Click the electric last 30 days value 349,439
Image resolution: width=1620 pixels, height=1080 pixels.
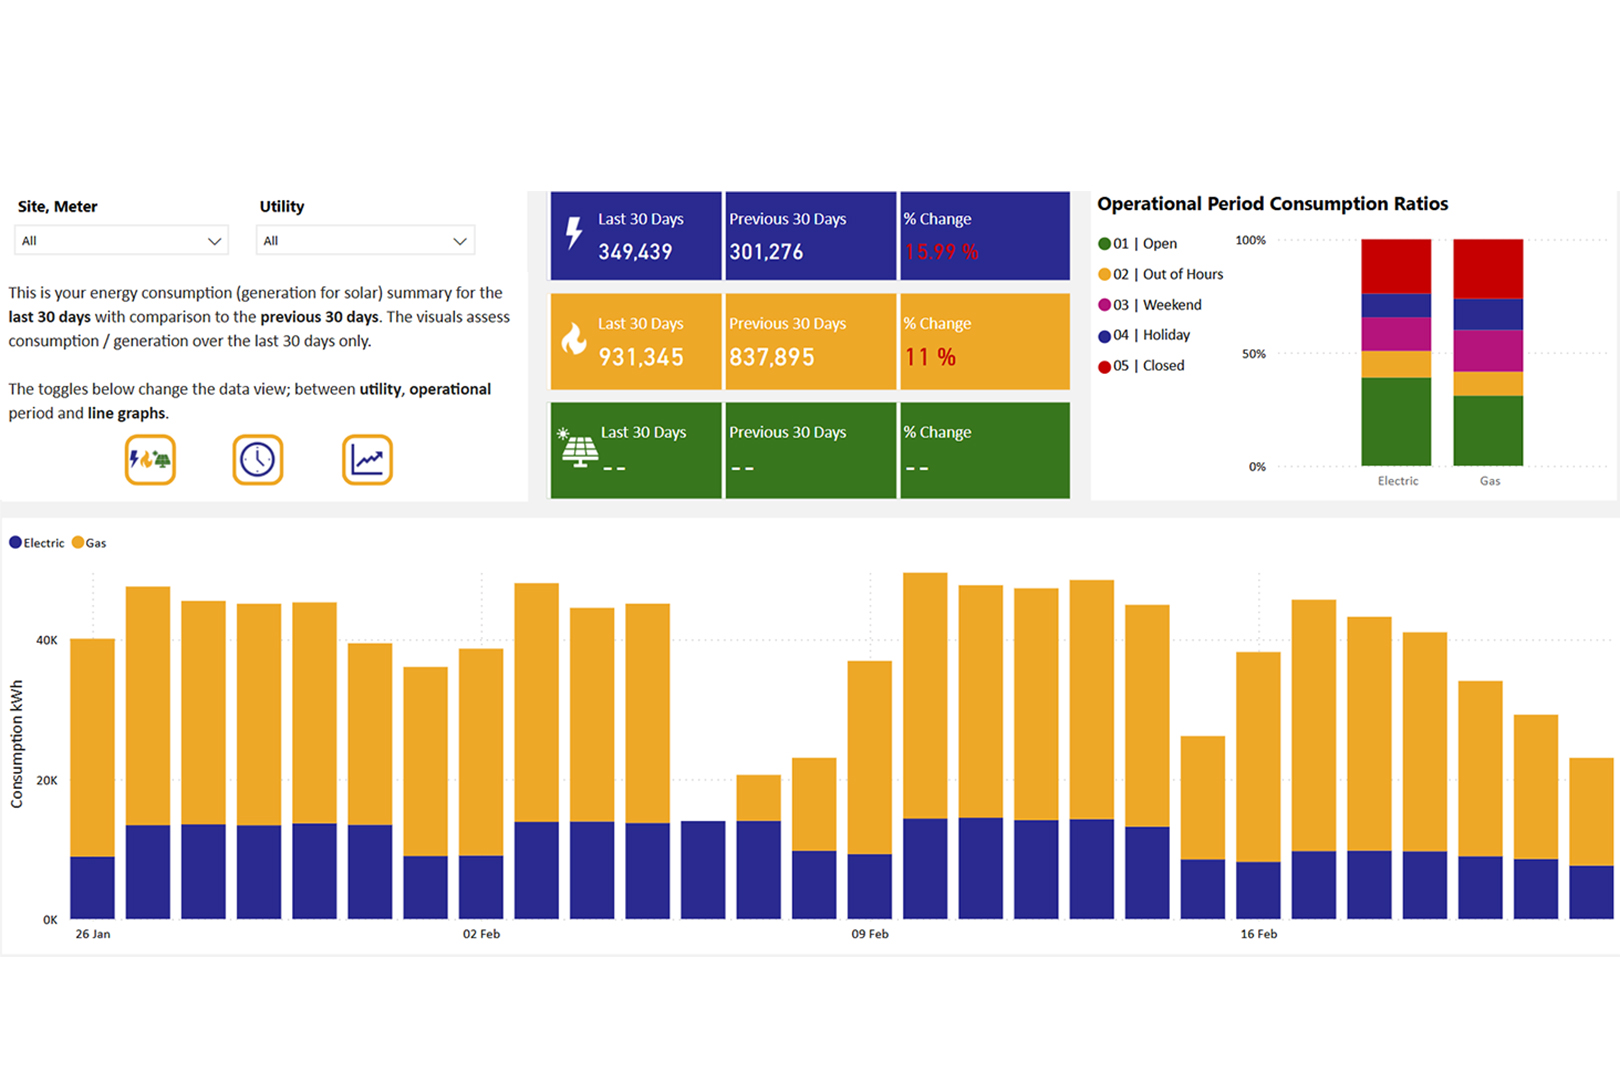[x=635, y=252]
